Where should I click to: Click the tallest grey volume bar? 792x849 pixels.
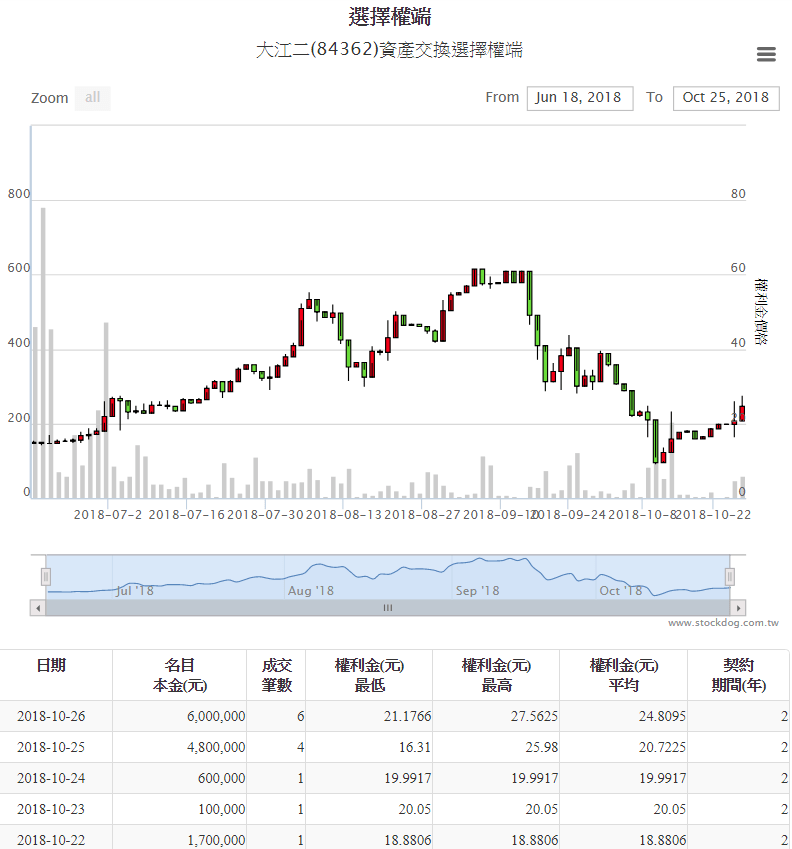[43, 350]
